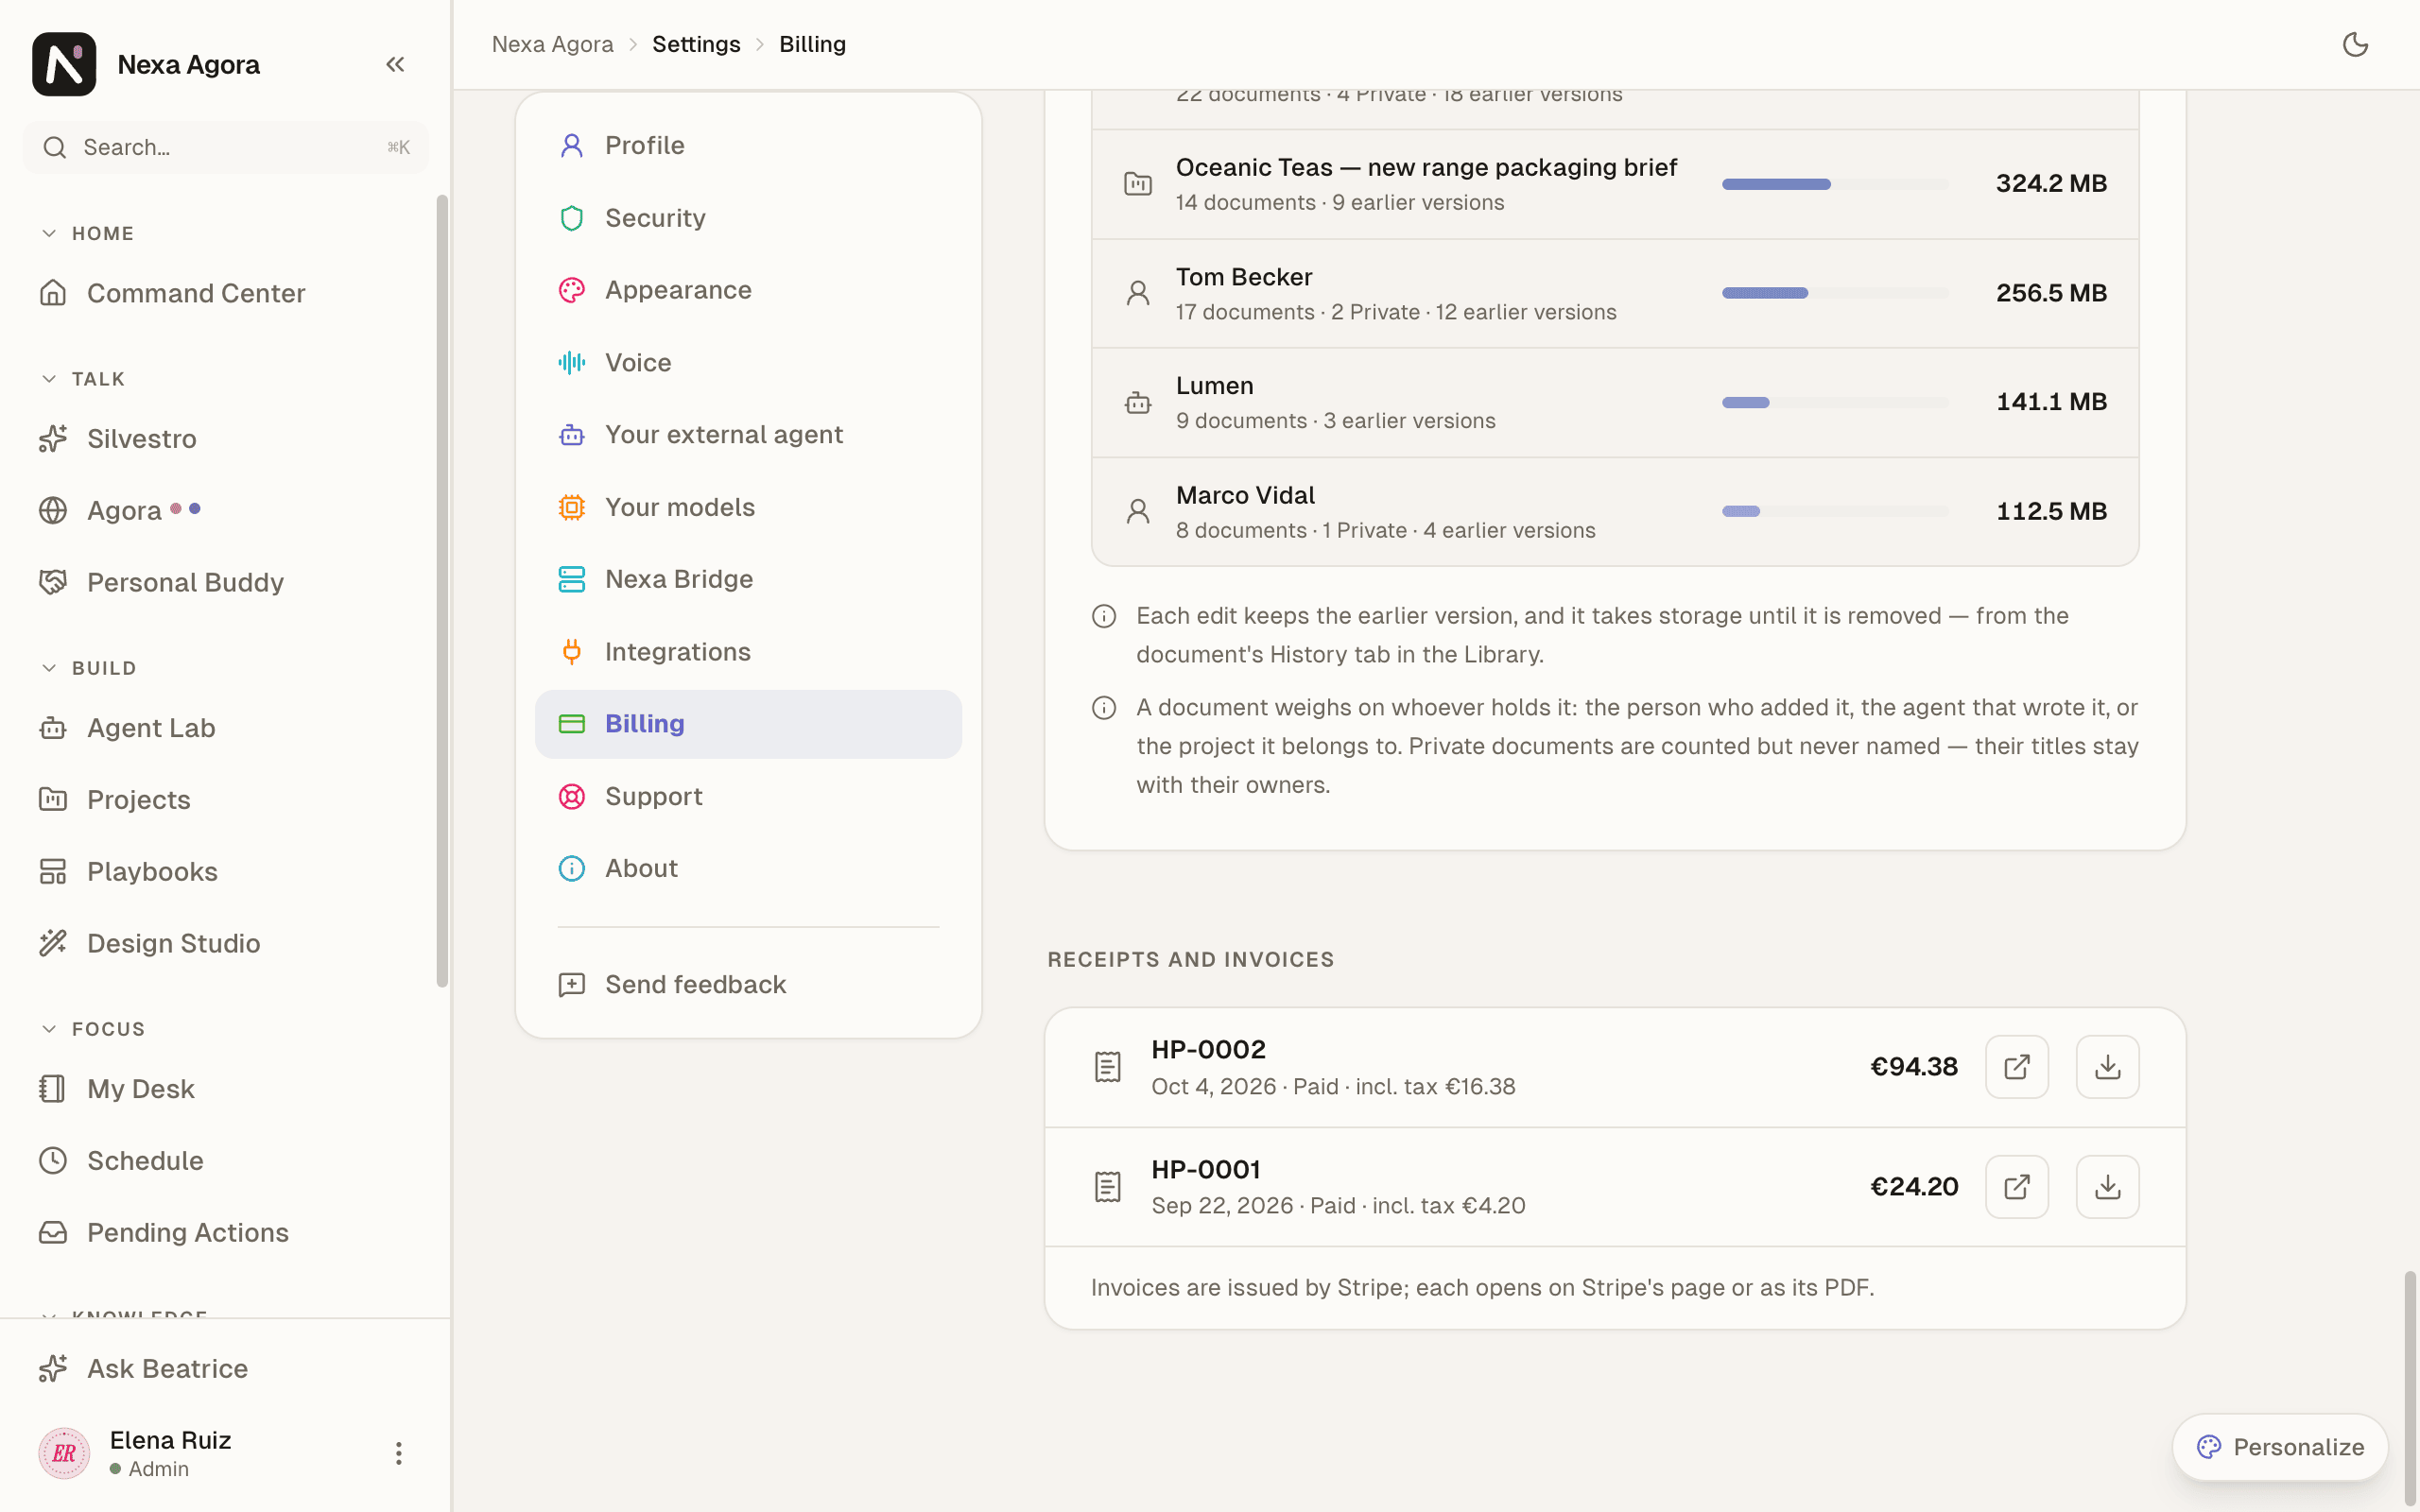Open Your external agent settings
Screen dimensions: 2420x1512
(748, 434)
